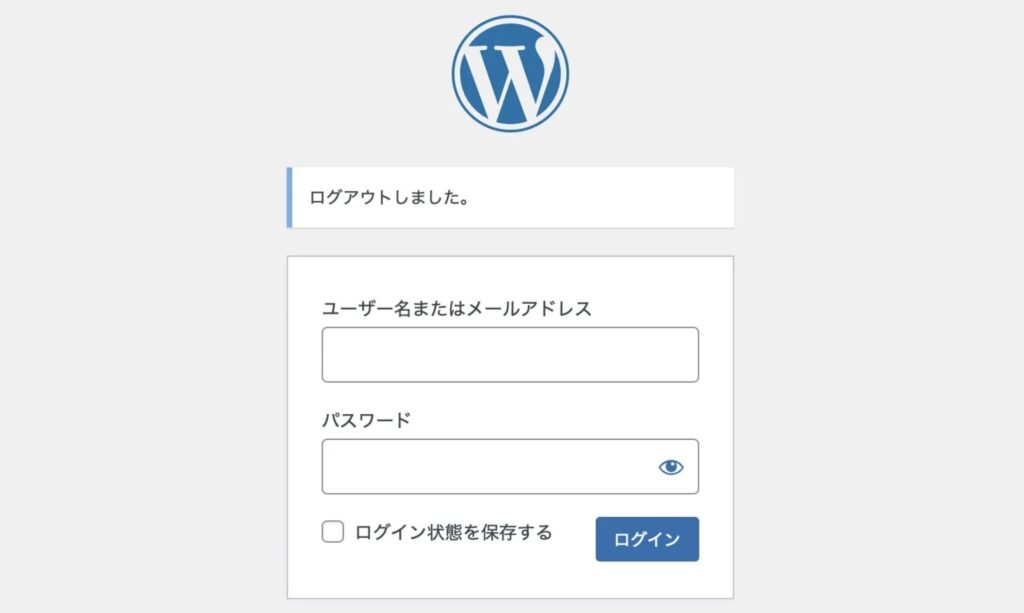1024x613 pixels.
Task: Open WordPress.org via the logo link
Action: tap(510, 72)
